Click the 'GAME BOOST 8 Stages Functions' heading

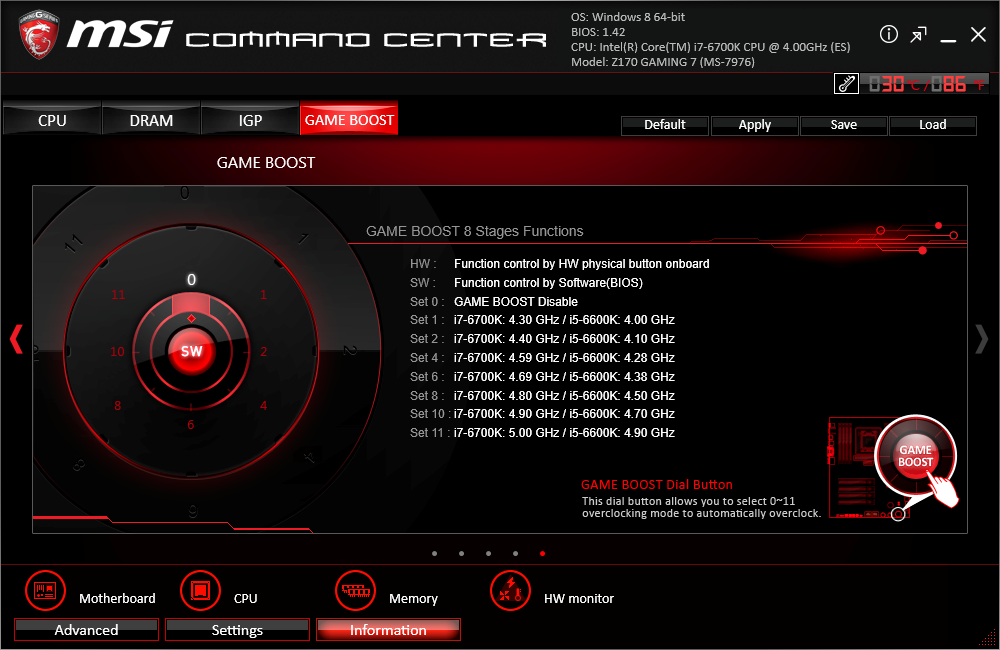(x=474, y=231)
